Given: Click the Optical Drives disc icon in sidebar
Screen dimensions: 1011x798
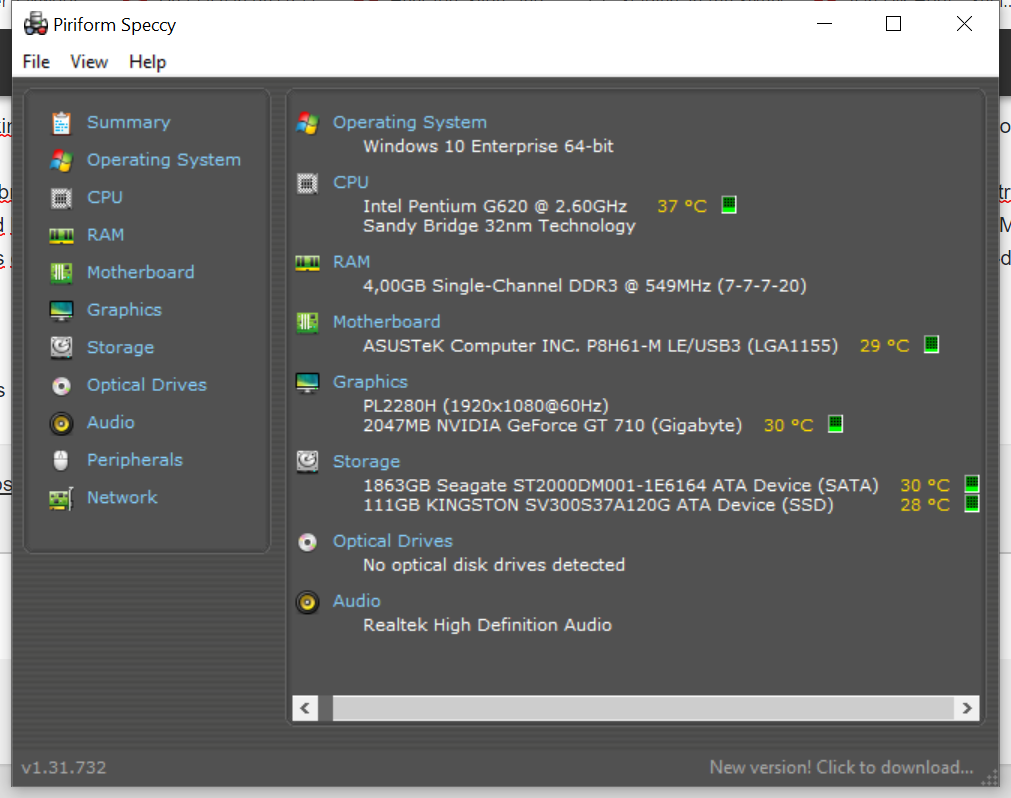Looking at the screenshot, I should point(61,385).
